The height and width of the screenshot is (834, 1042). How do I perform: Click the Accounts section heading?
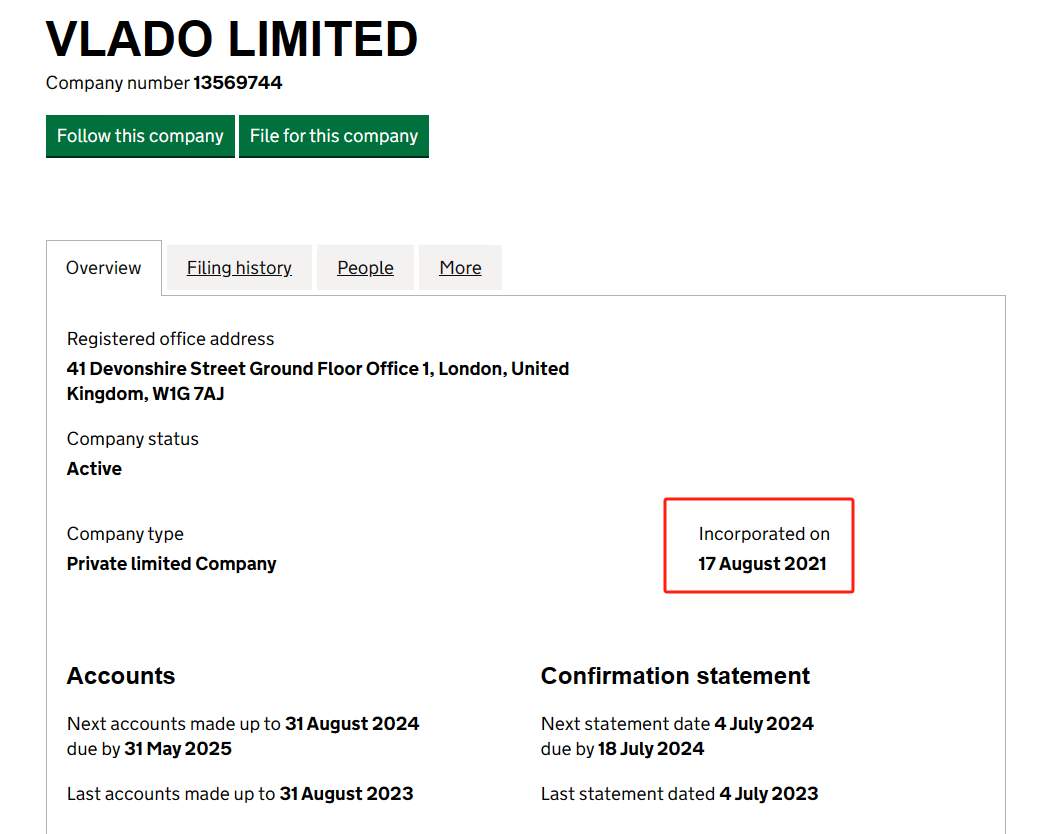[121, 676]
